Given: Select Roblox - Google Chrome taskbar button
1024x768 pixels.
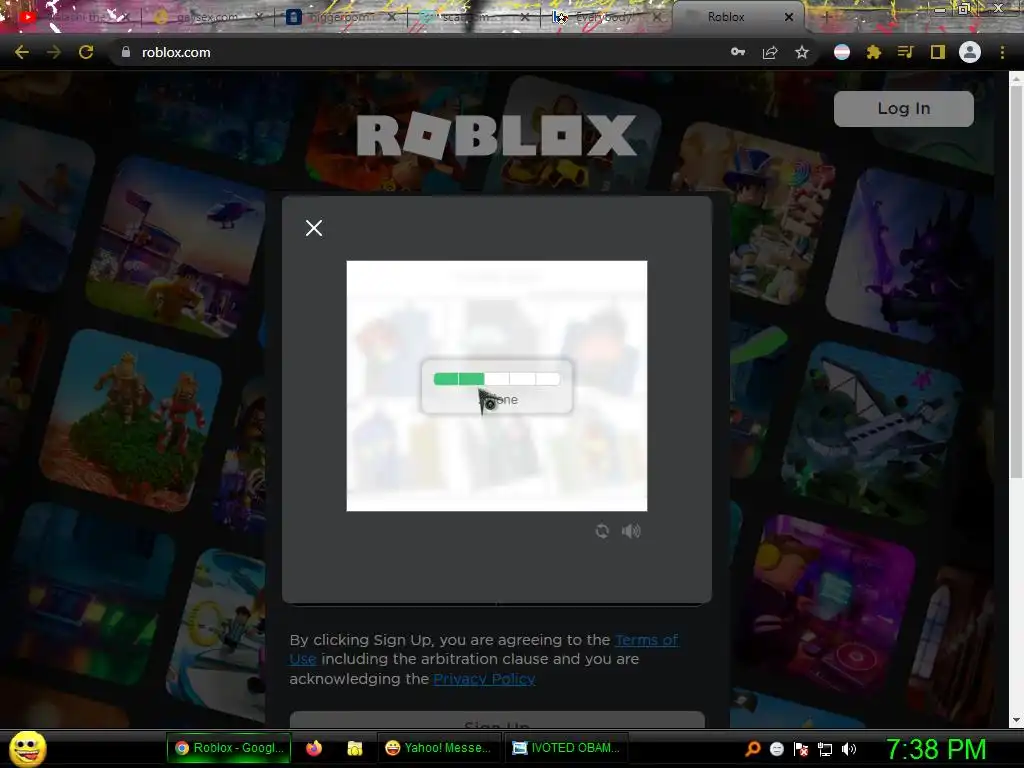Looking at the screenshot, I should [229, 748].
